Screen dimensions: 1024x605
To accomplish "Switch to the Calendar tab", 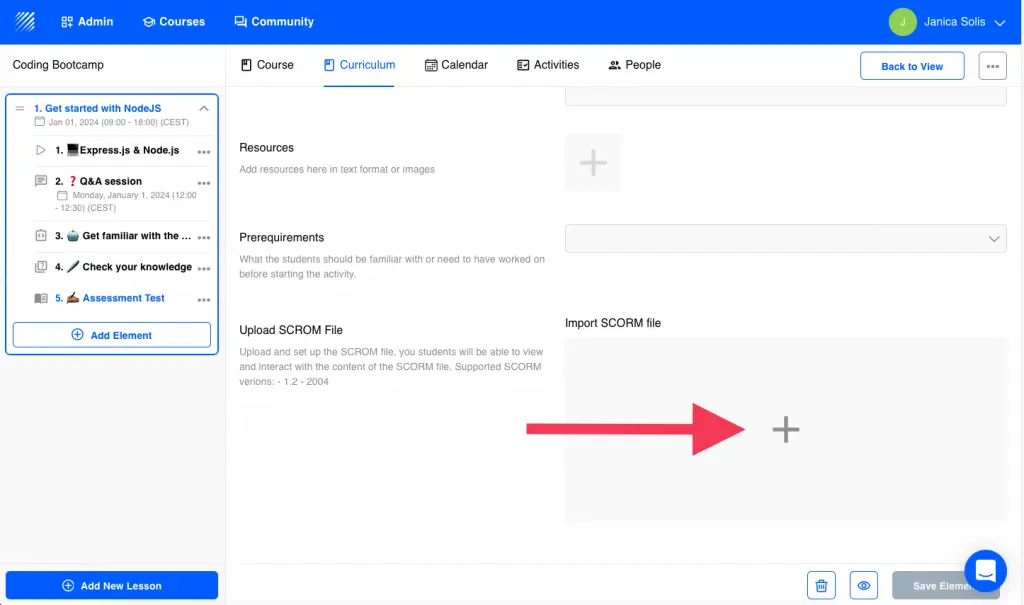I will (456, 64).
